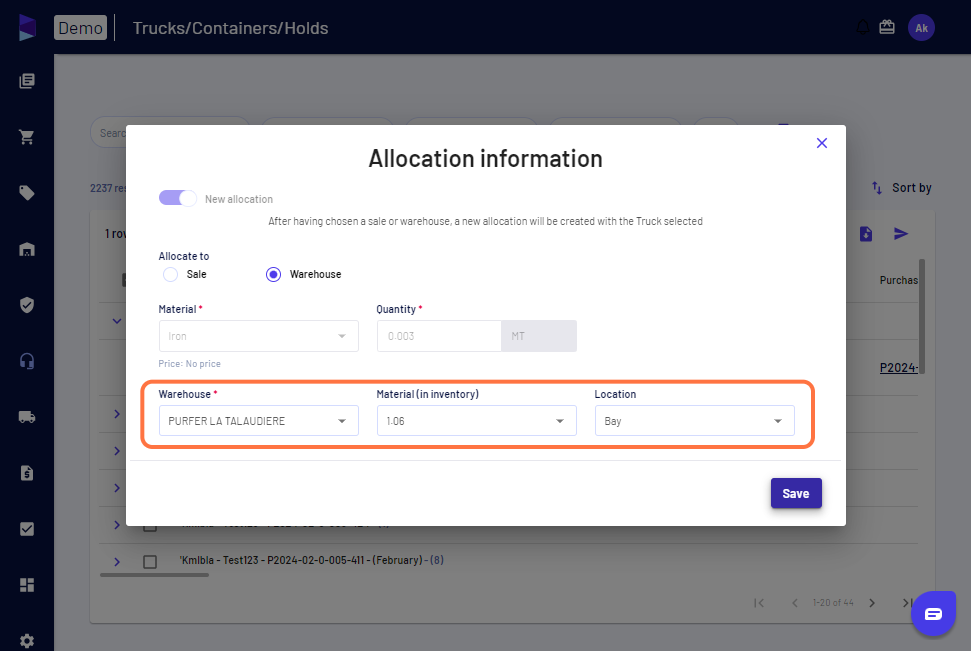Viewport: 971px width, 651px height.
Task: Open the Ak user avatar menu
Action: click(921, 28)
